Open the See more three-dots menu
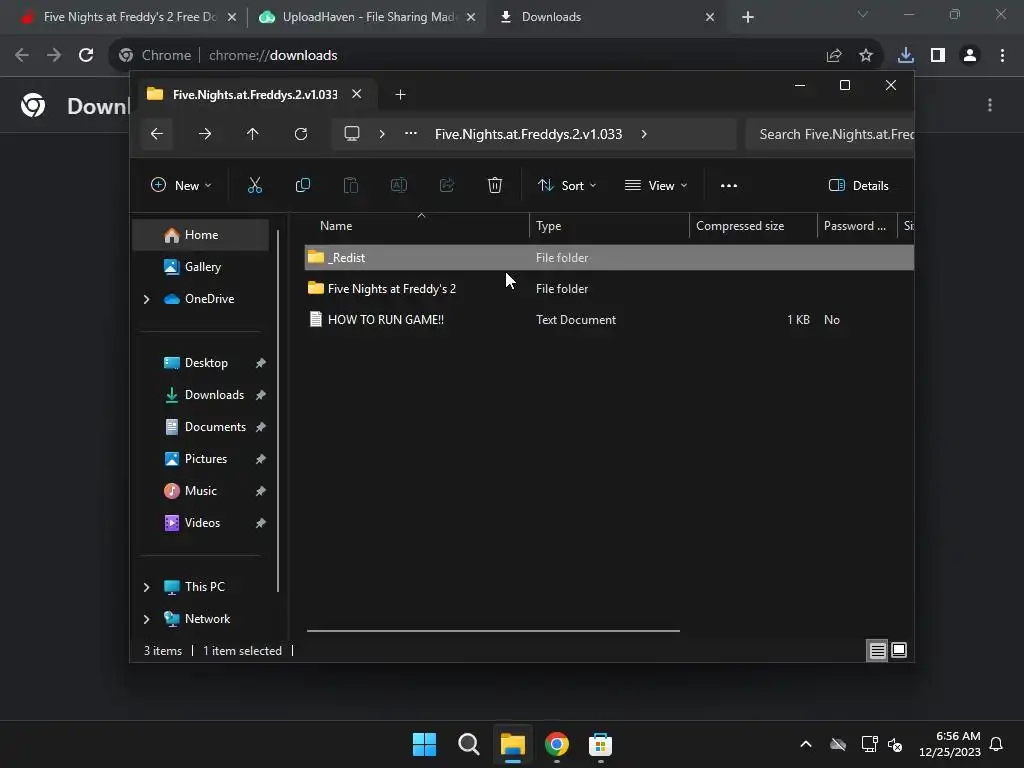The width and height of the screenshot is (1024, 768). click(x=729, y=185)
